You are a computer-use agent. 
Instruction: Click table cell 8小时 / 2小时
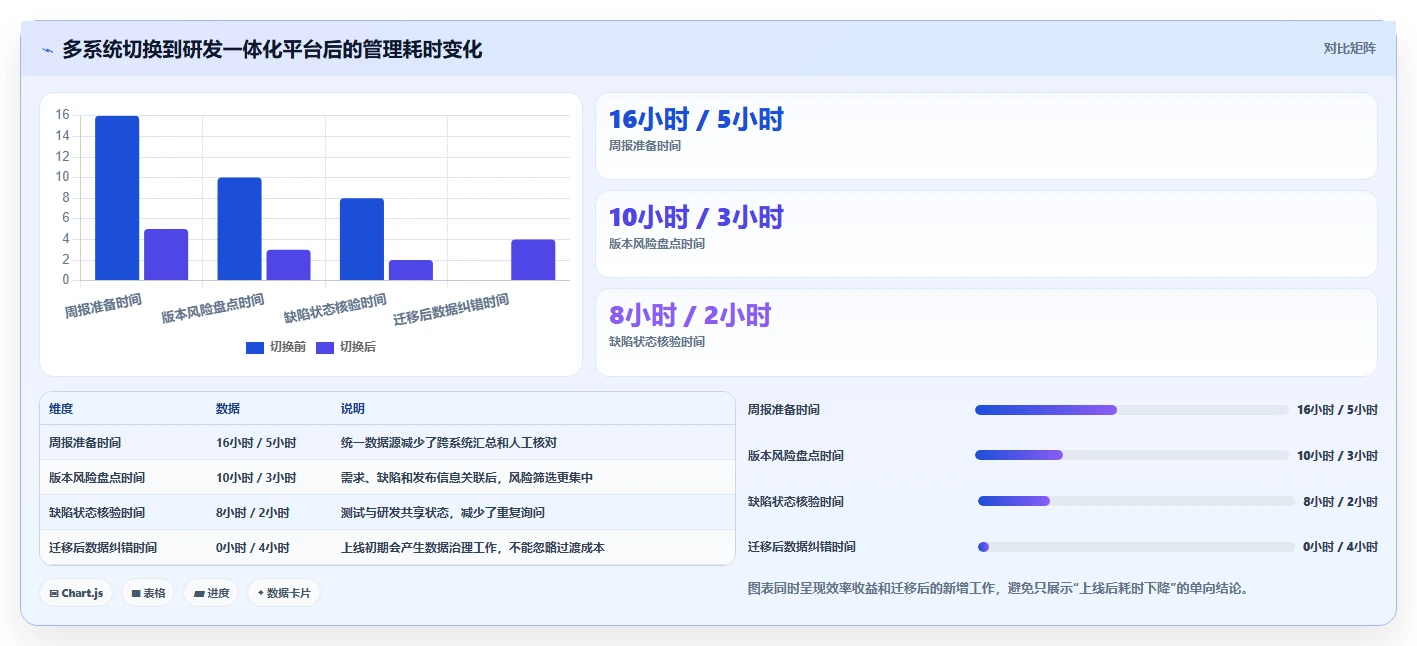tap(253, 512)
